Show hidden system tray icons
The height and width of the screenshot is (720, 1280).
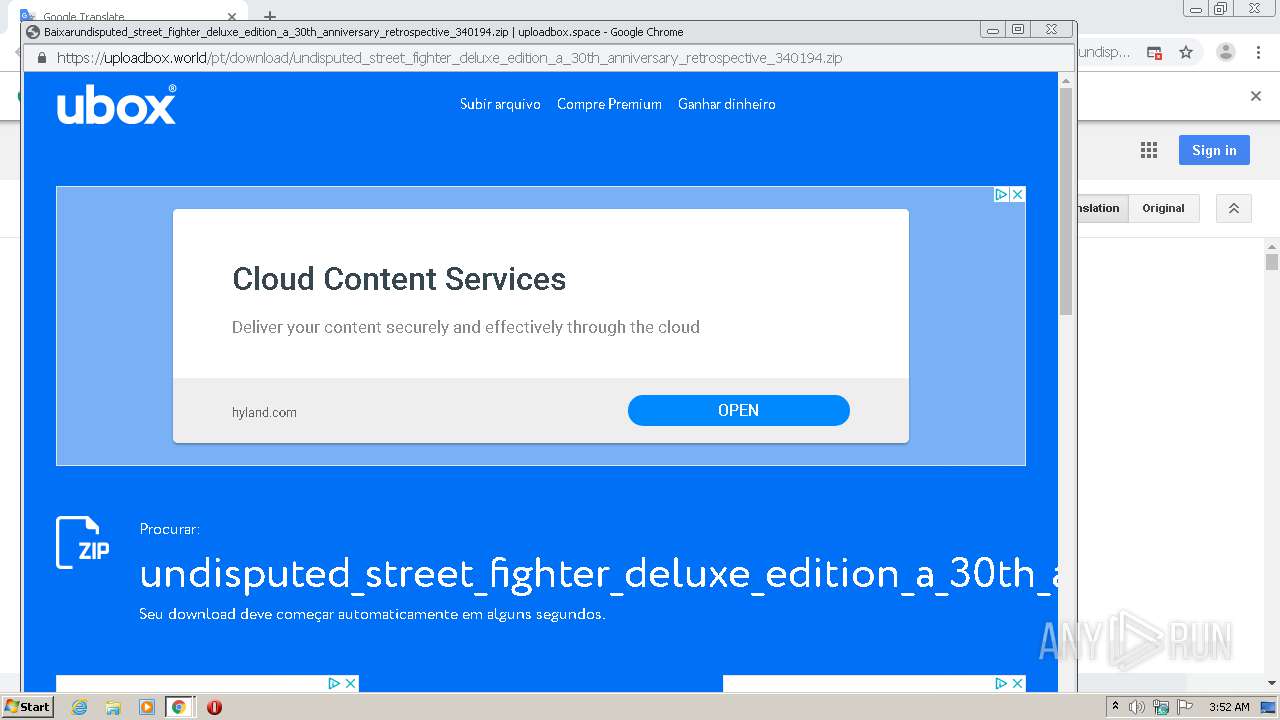(1116, 707)
